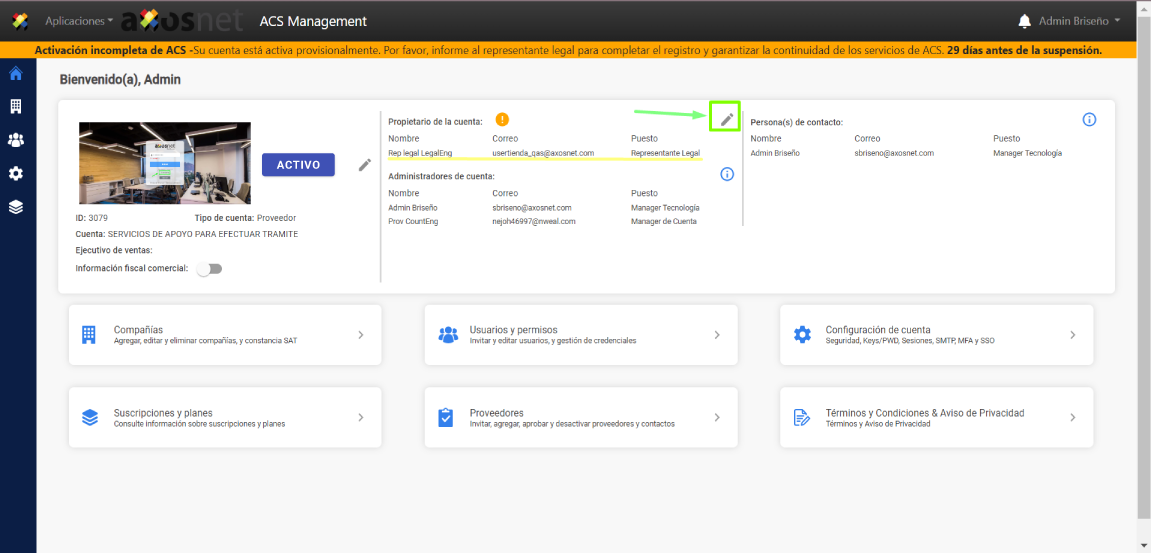Open the Users group icon in sidebar
The height and width of the screenshot is (553, 1151).
tap(15, 140)
